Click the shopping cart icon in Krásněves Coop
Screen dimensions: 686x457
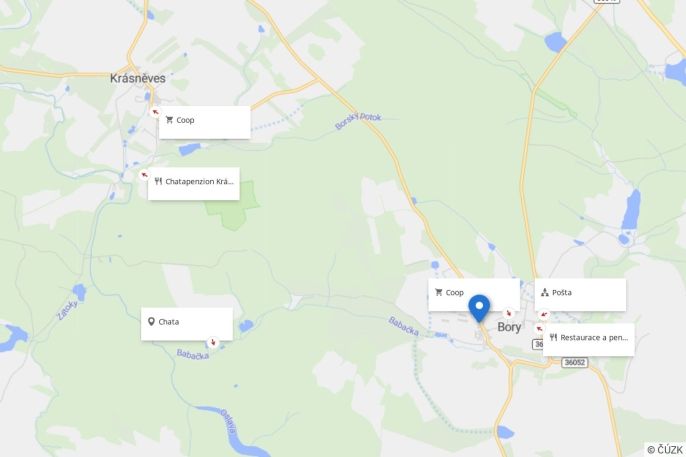(x=169, y=120)
